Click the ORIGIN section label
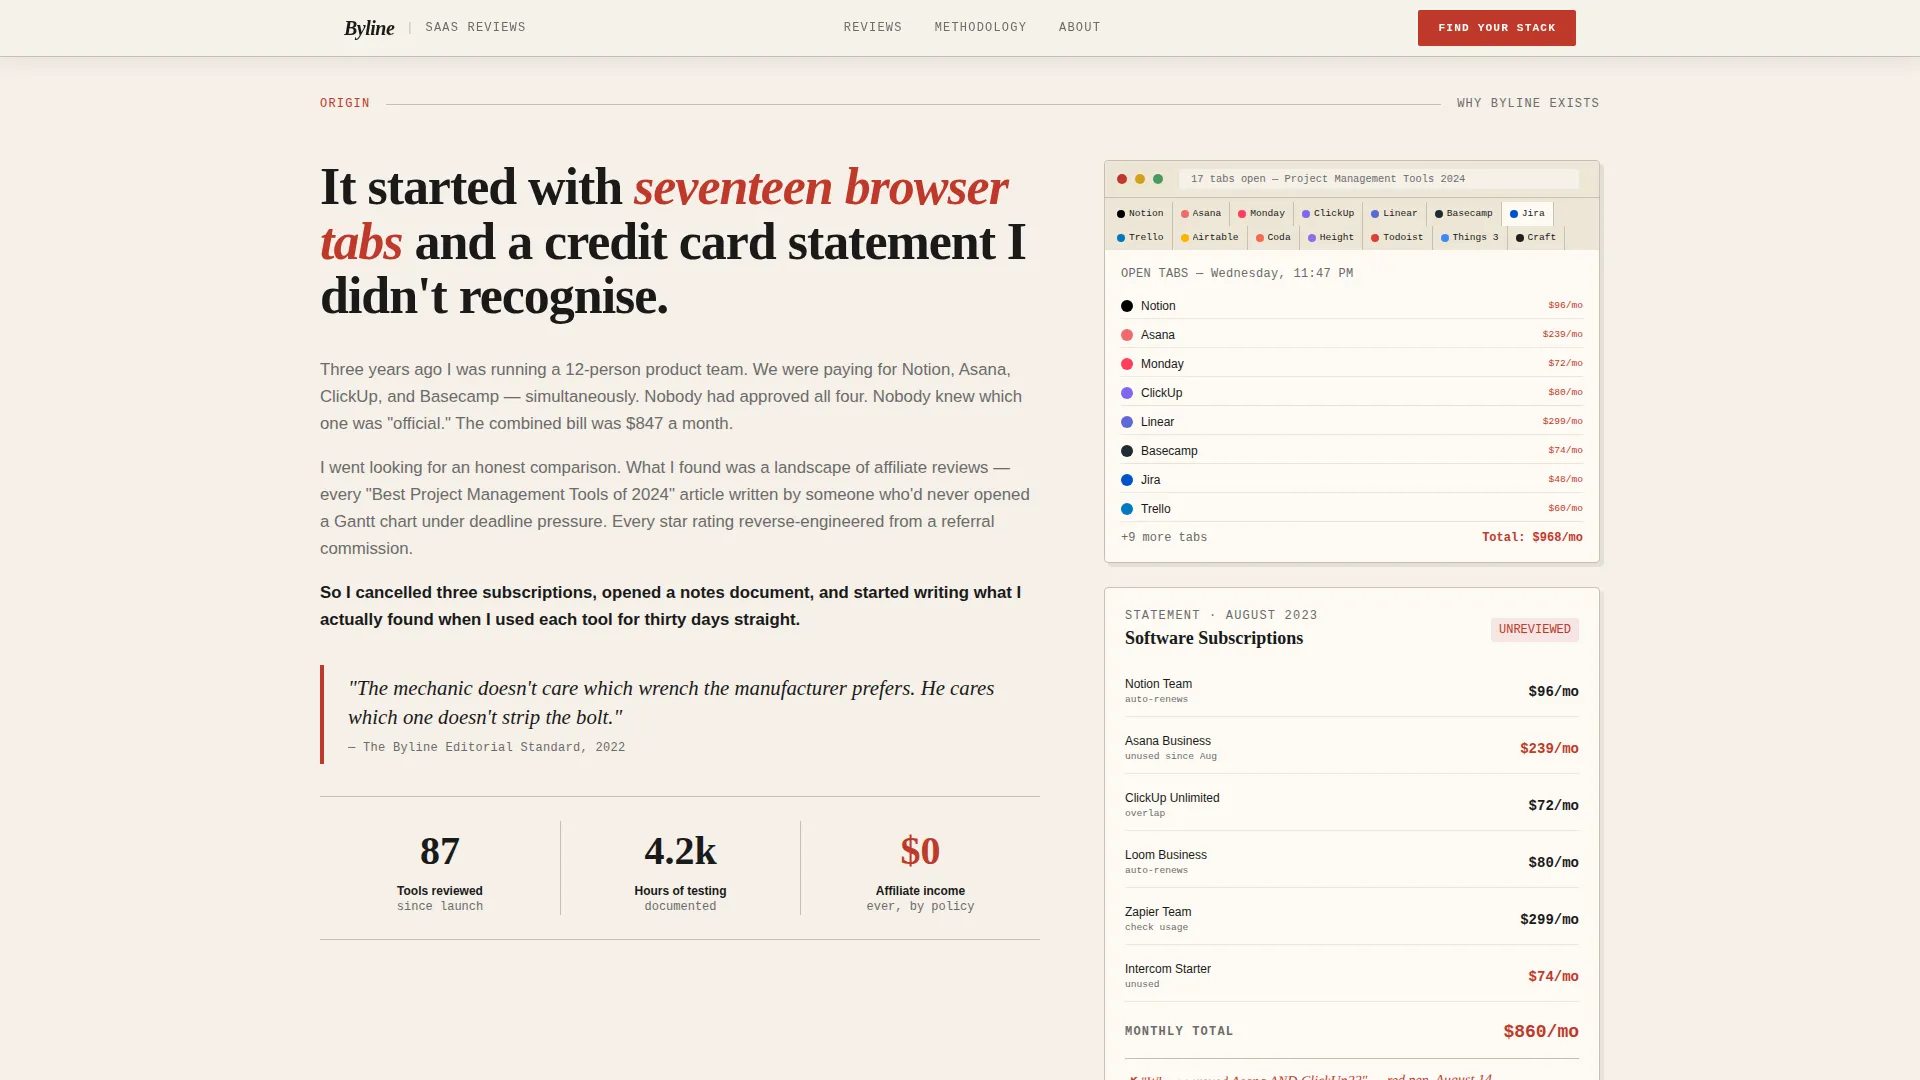 tap(345, 103)
